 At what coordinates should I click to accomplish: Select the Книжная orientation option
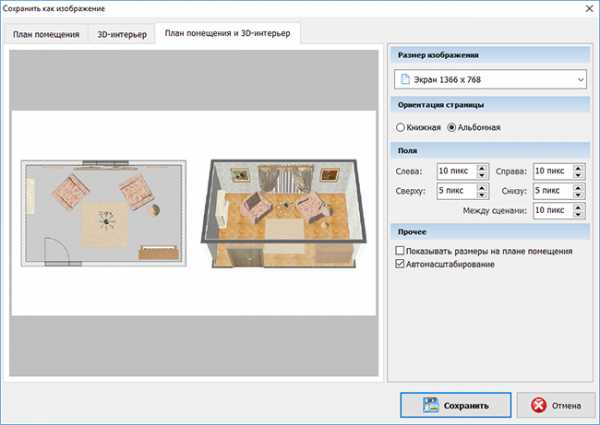click(x=401, y=128)
